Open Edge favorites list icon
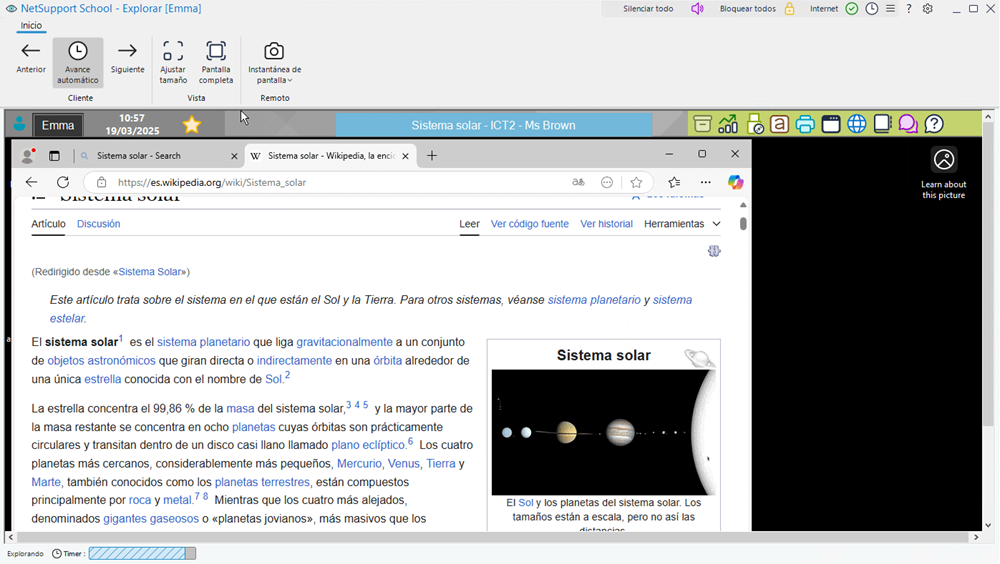 [x=674, y=182]
